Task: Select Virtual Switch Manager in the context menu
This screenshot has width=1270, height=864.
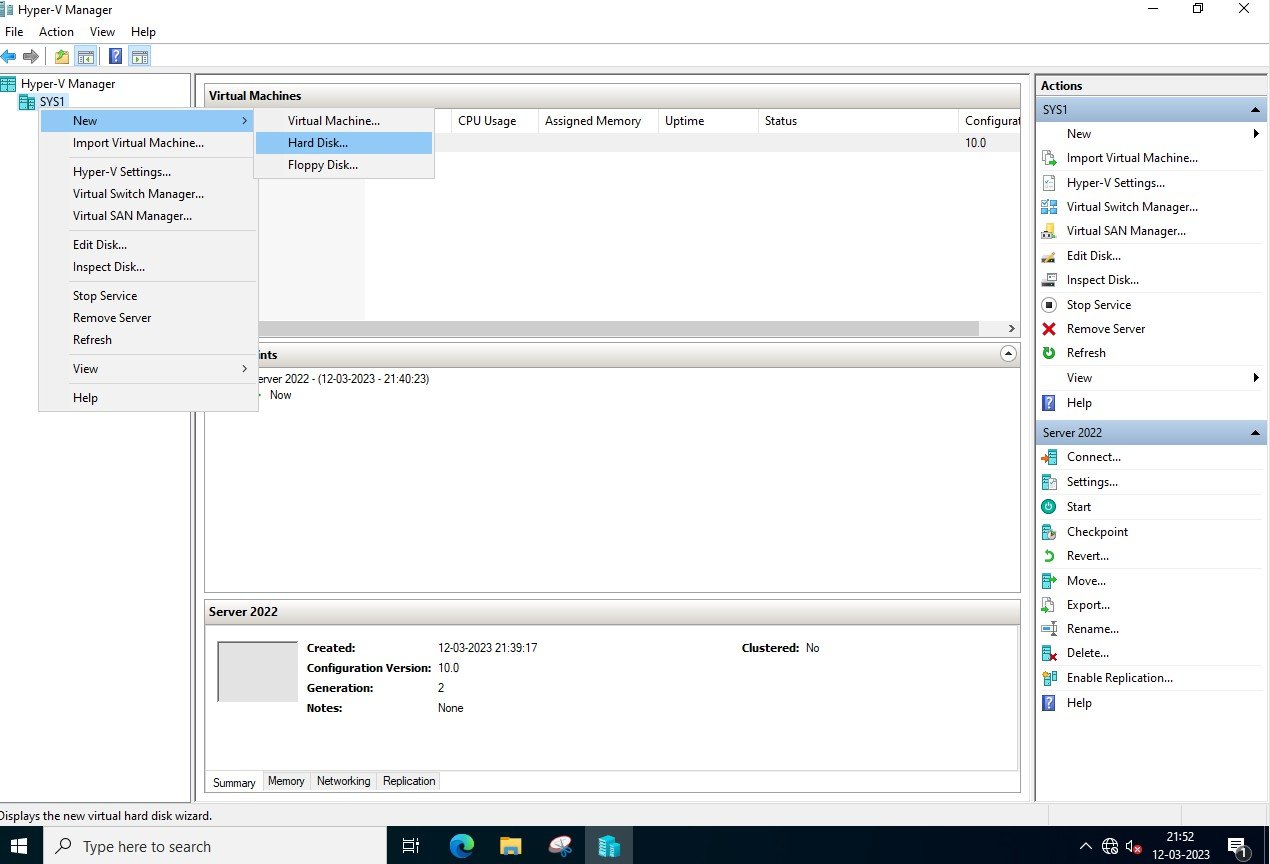Action: [148, 194]
